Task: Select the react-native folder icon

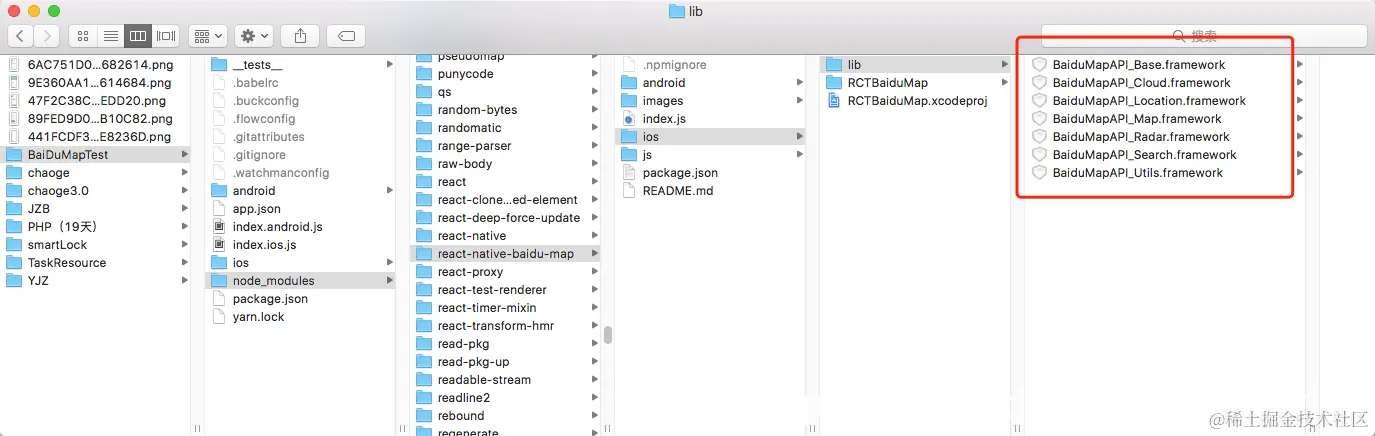Action: 425,236
